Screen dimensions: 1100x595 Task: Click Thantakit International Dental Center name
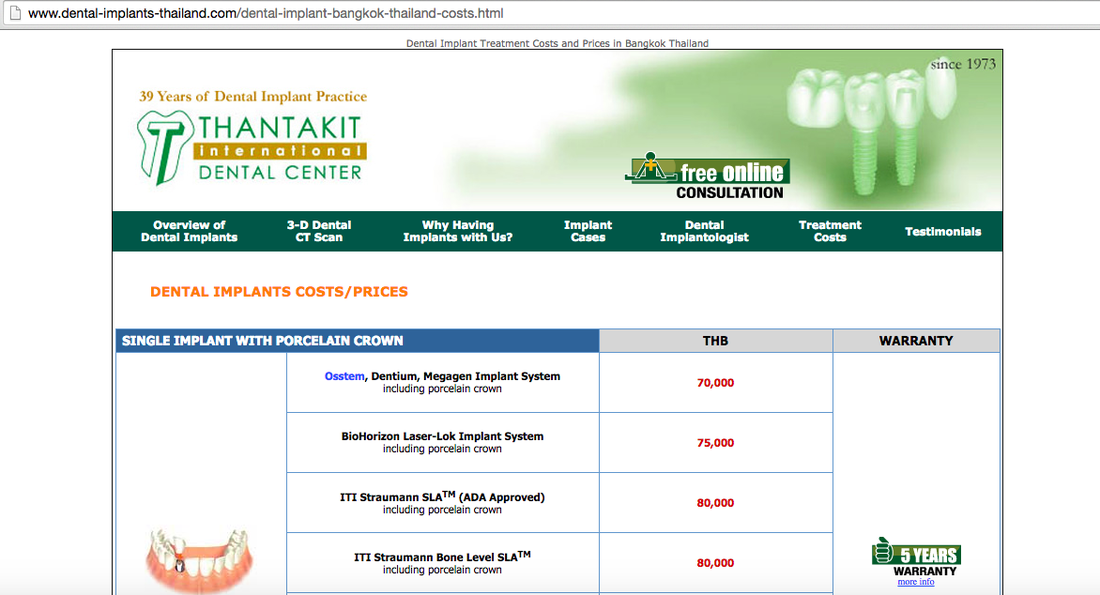[x=280, y=149]
